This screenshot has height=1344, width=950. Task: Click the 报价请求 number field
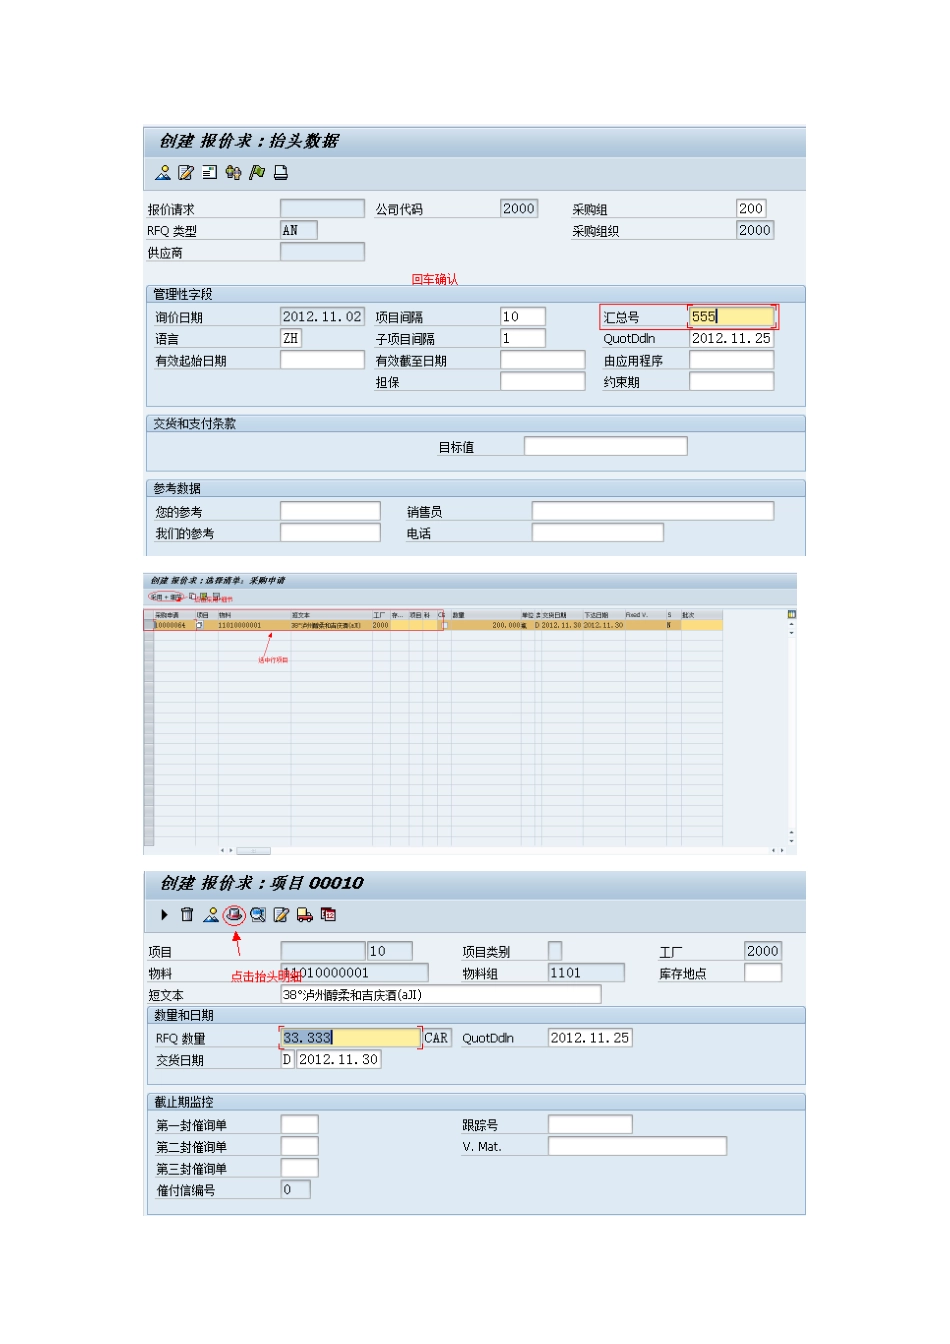click(322, 209)
